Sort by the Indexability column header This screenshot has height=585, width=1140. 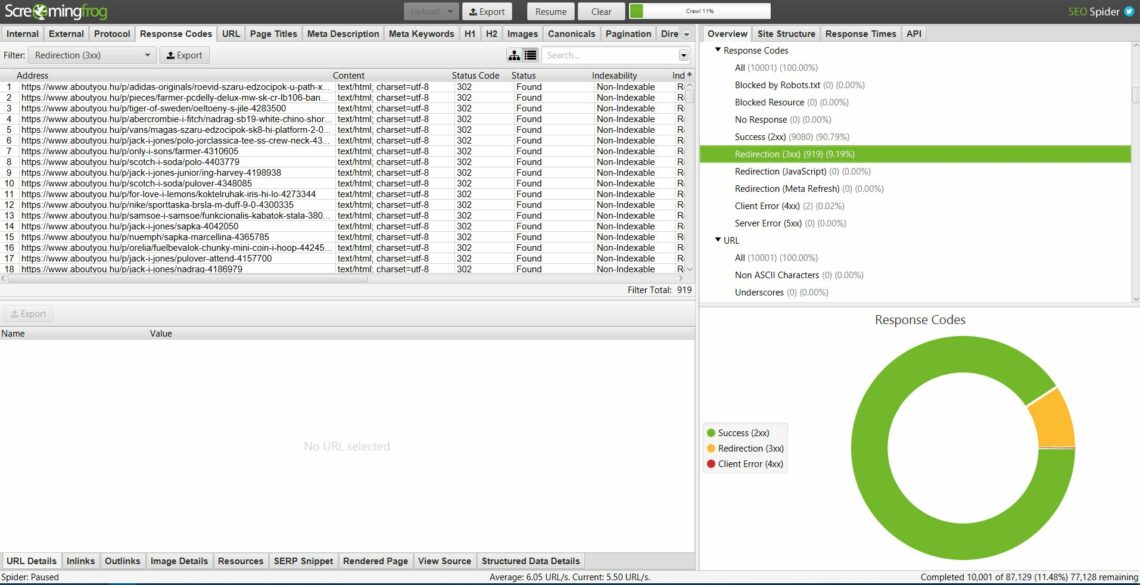pos(630,76)
